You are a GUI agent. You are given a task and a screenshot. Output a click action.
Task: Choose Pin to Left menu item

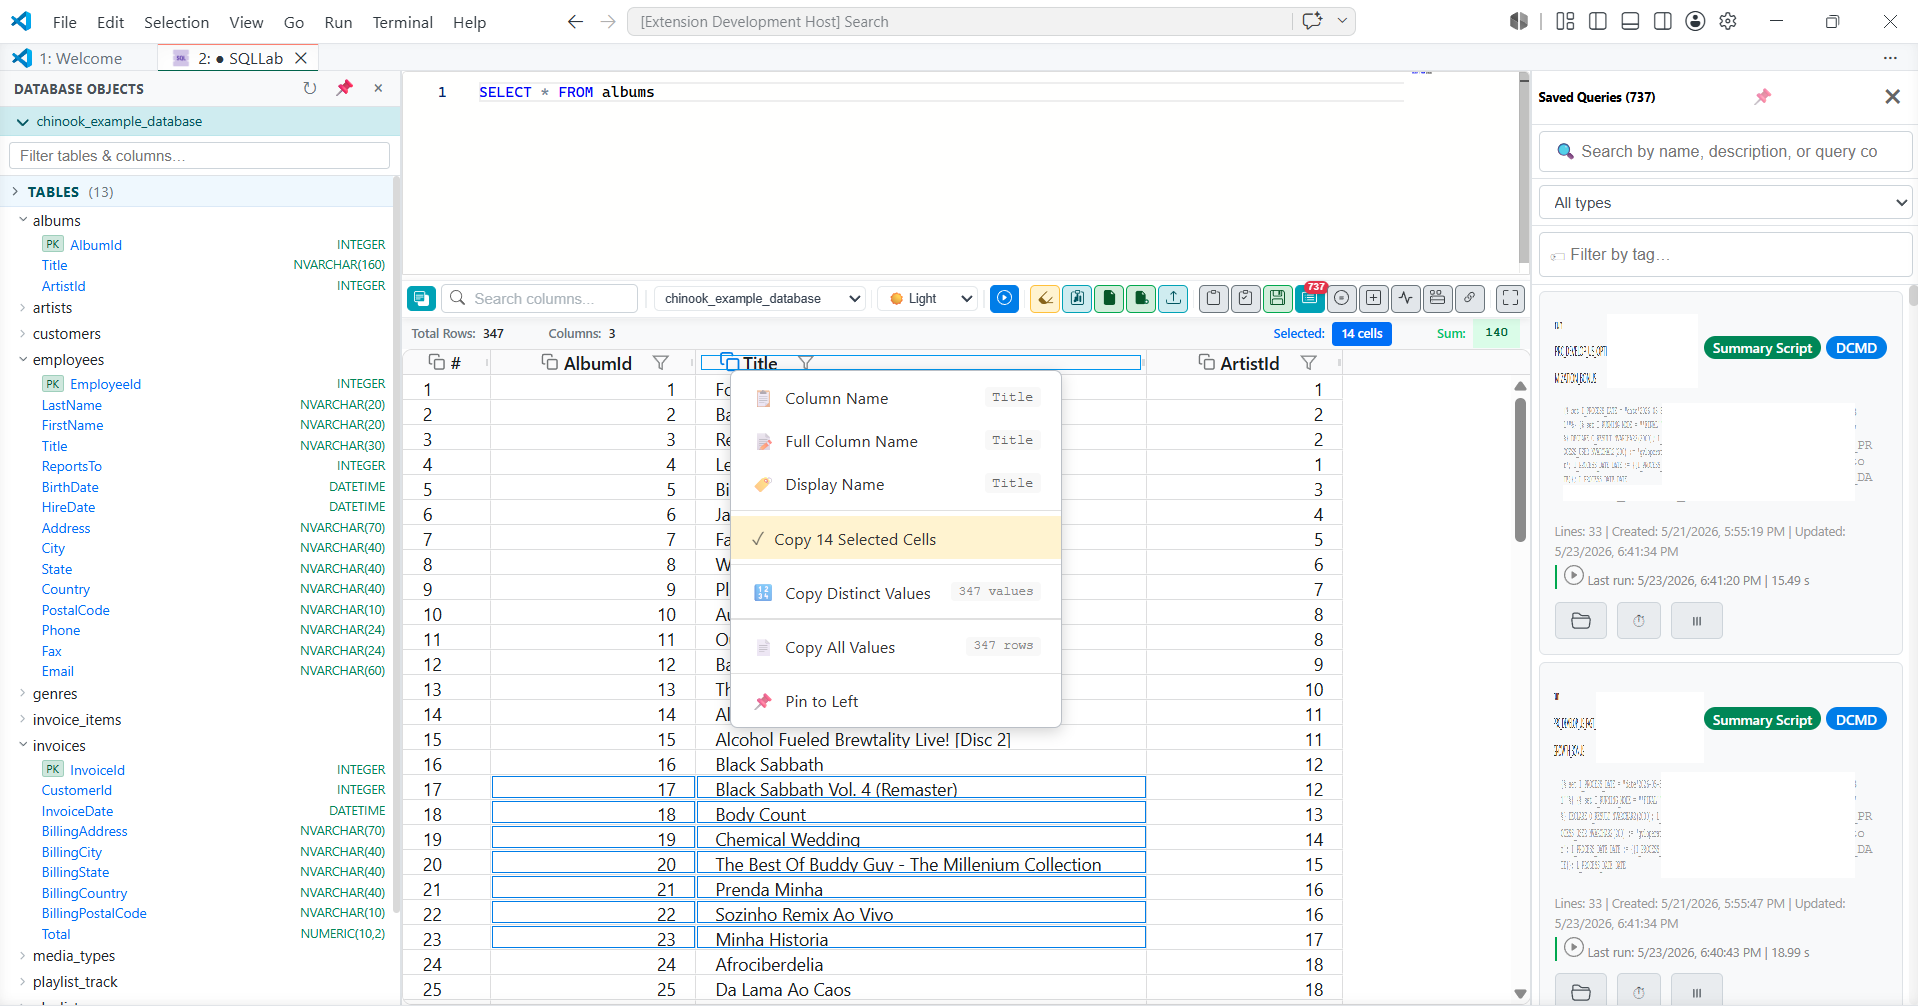(x=896, y=701)
